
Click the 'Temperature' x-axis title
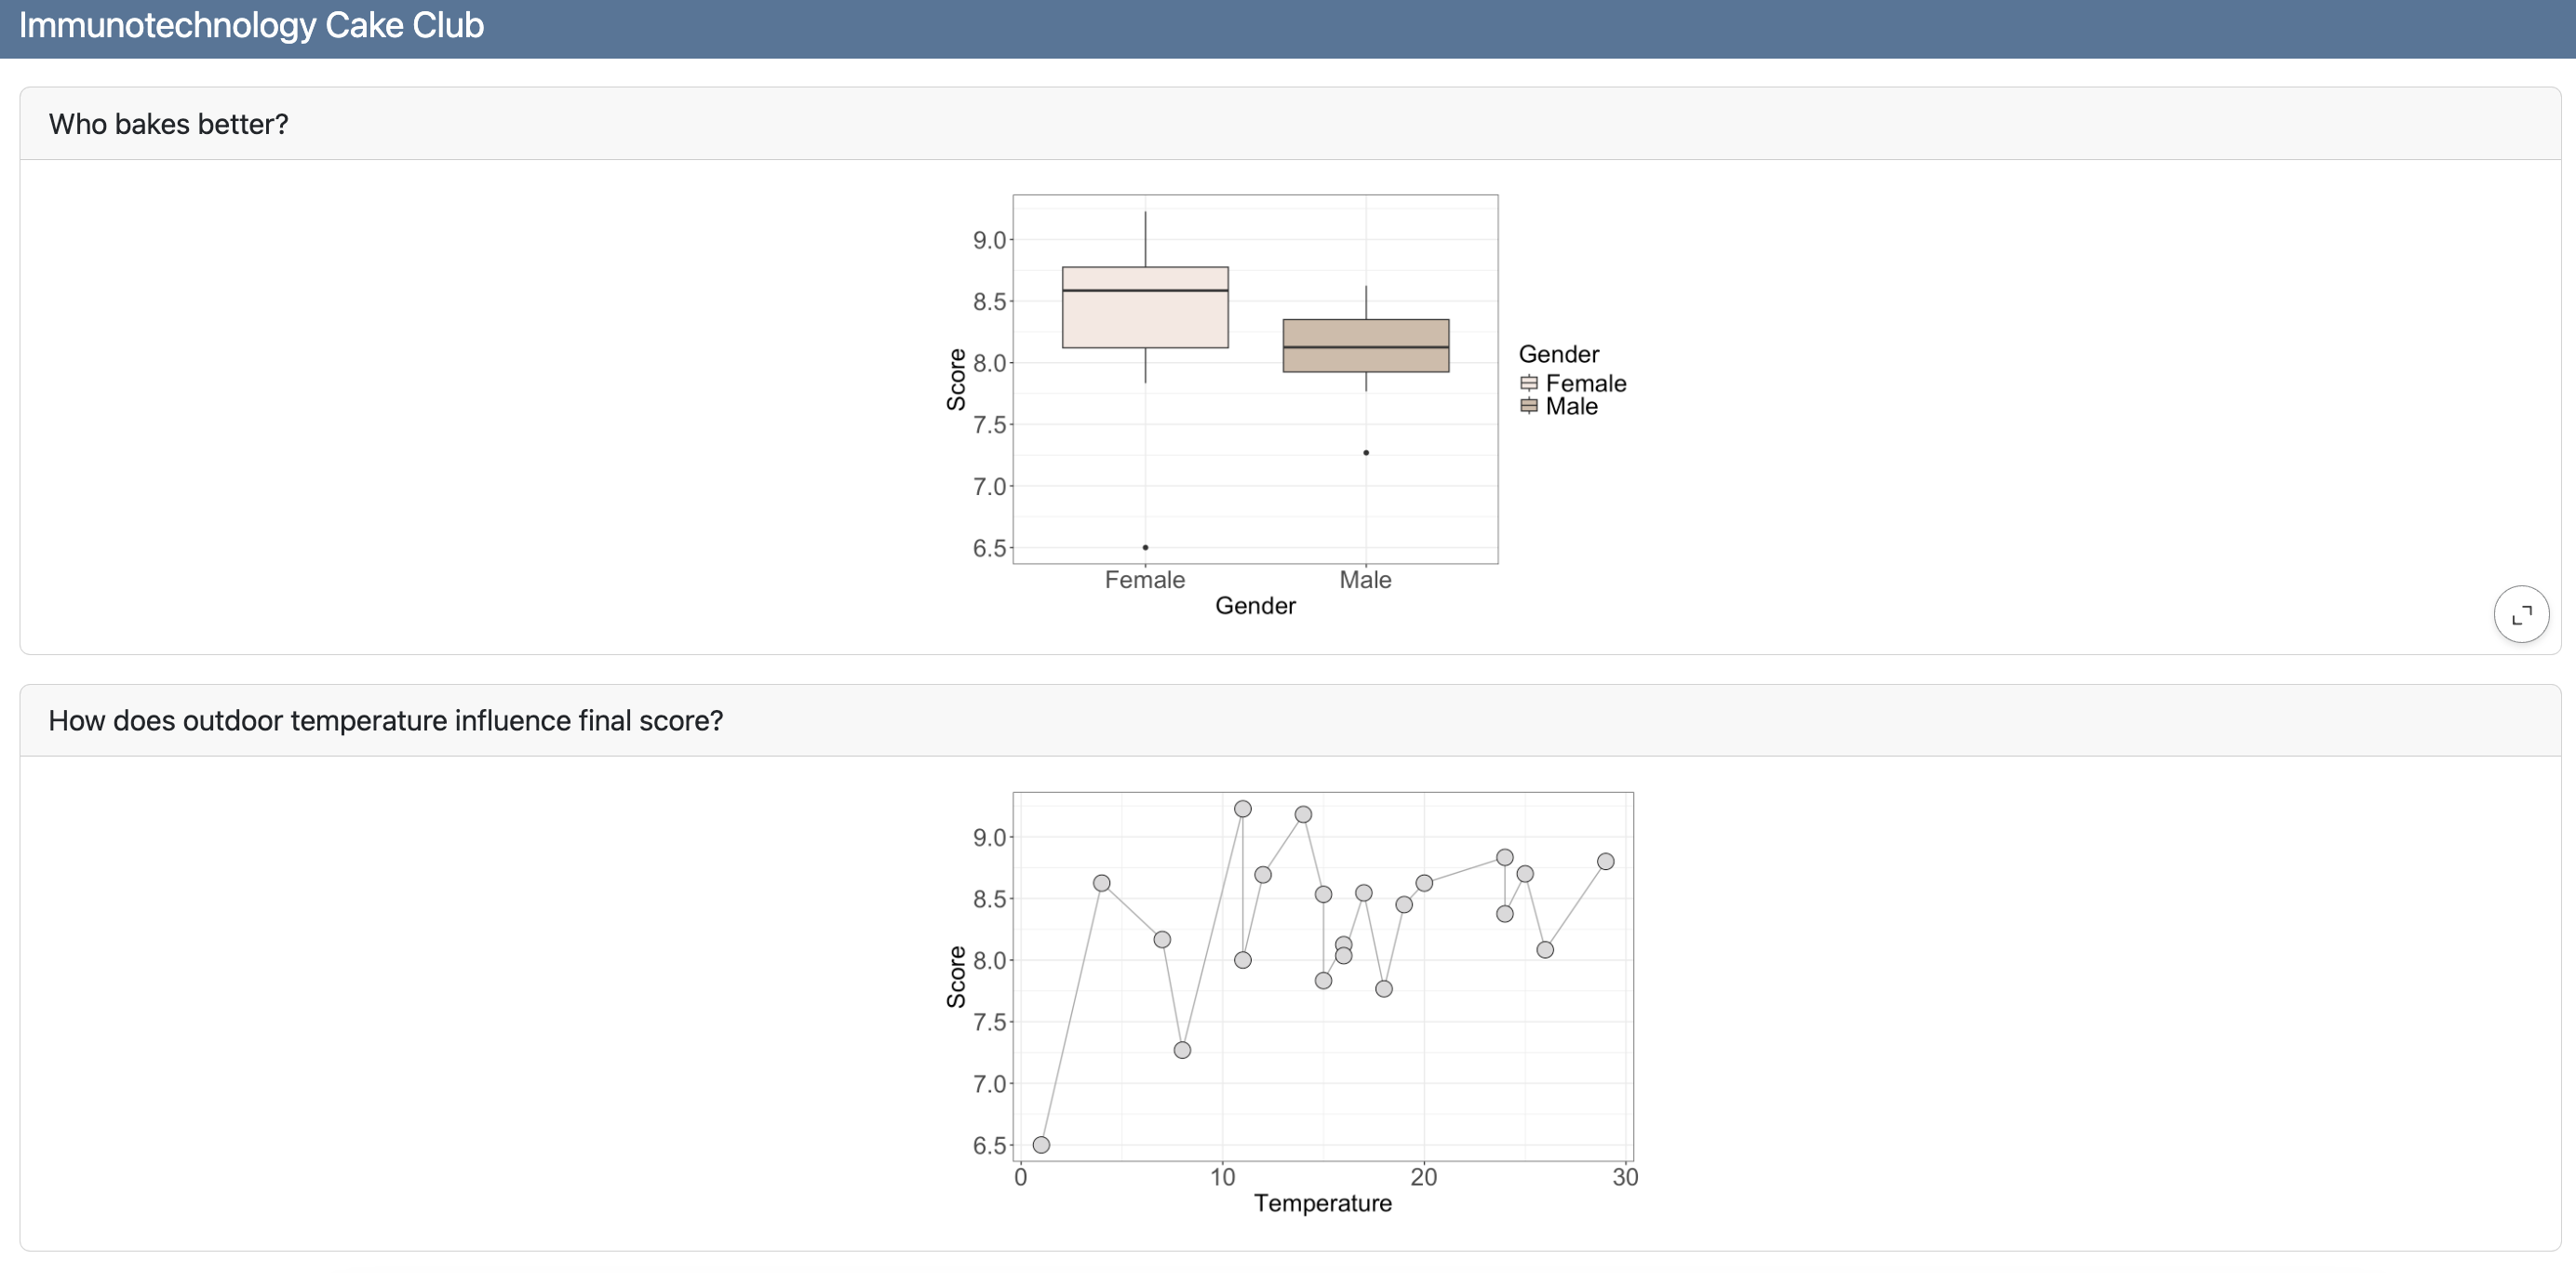tap(1322, 1203)
